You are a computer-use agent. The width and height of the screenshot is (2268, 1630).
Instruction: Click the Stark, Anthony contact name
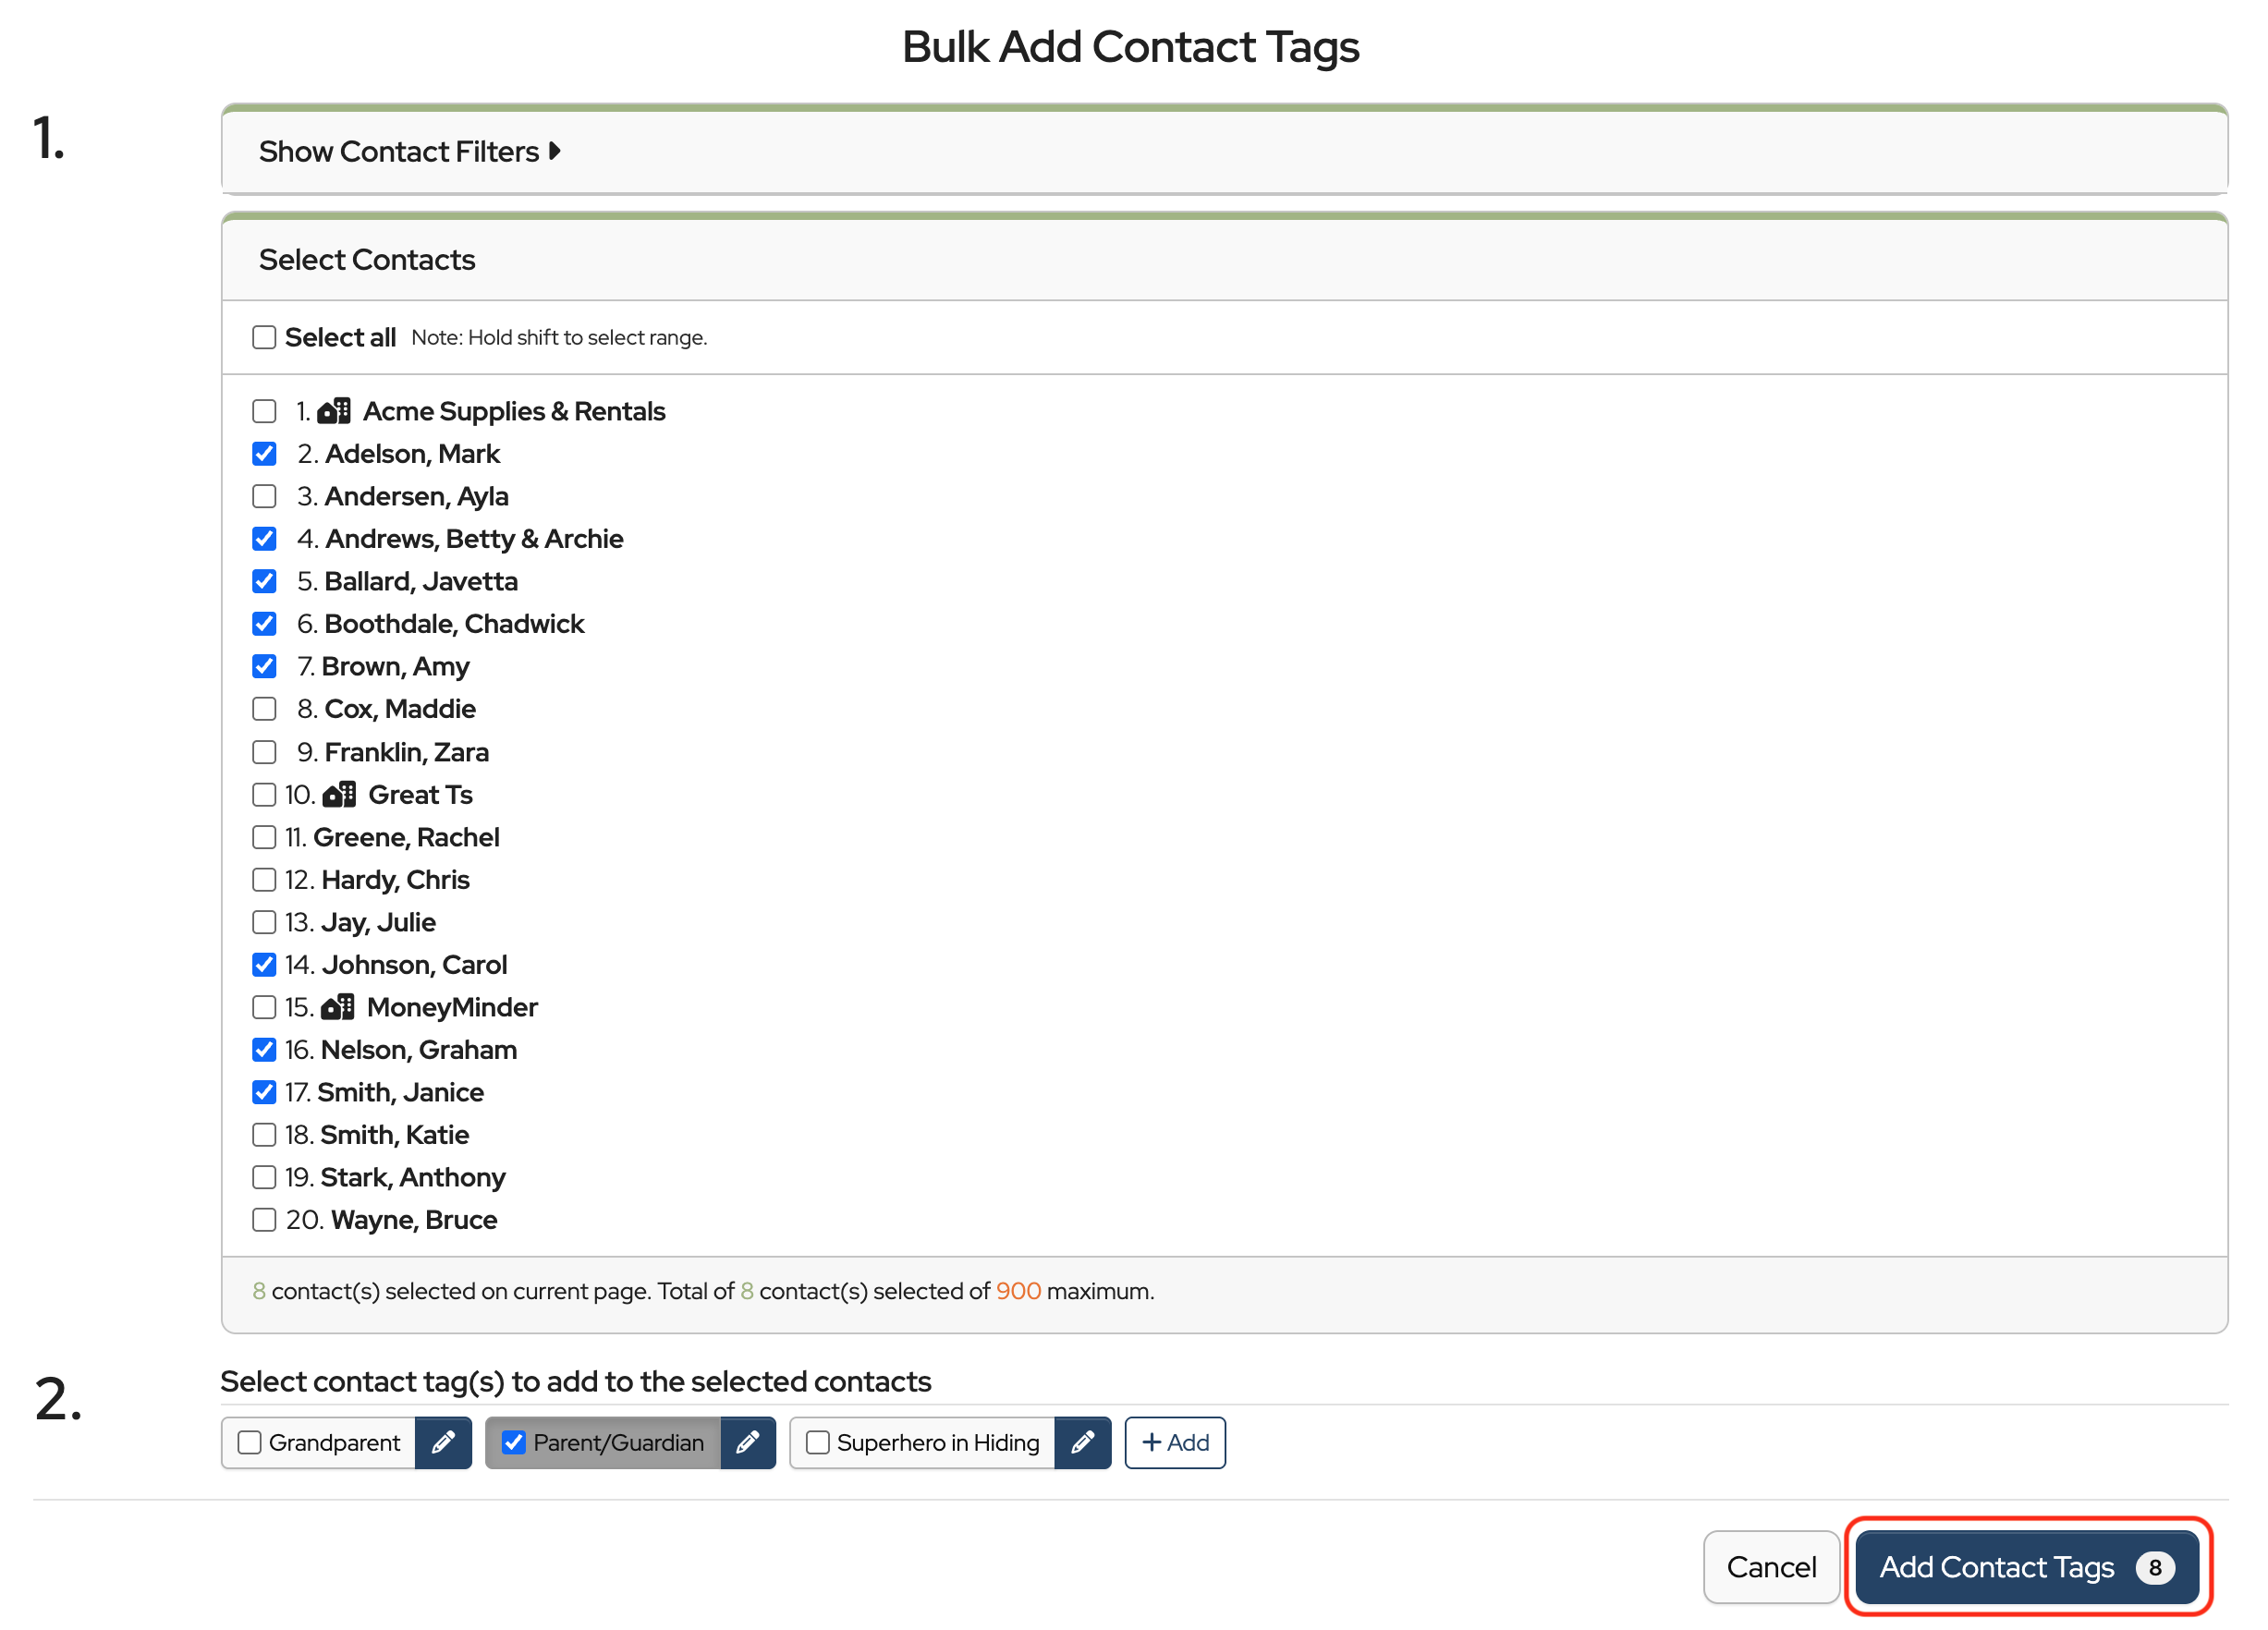coord(412,1177)
